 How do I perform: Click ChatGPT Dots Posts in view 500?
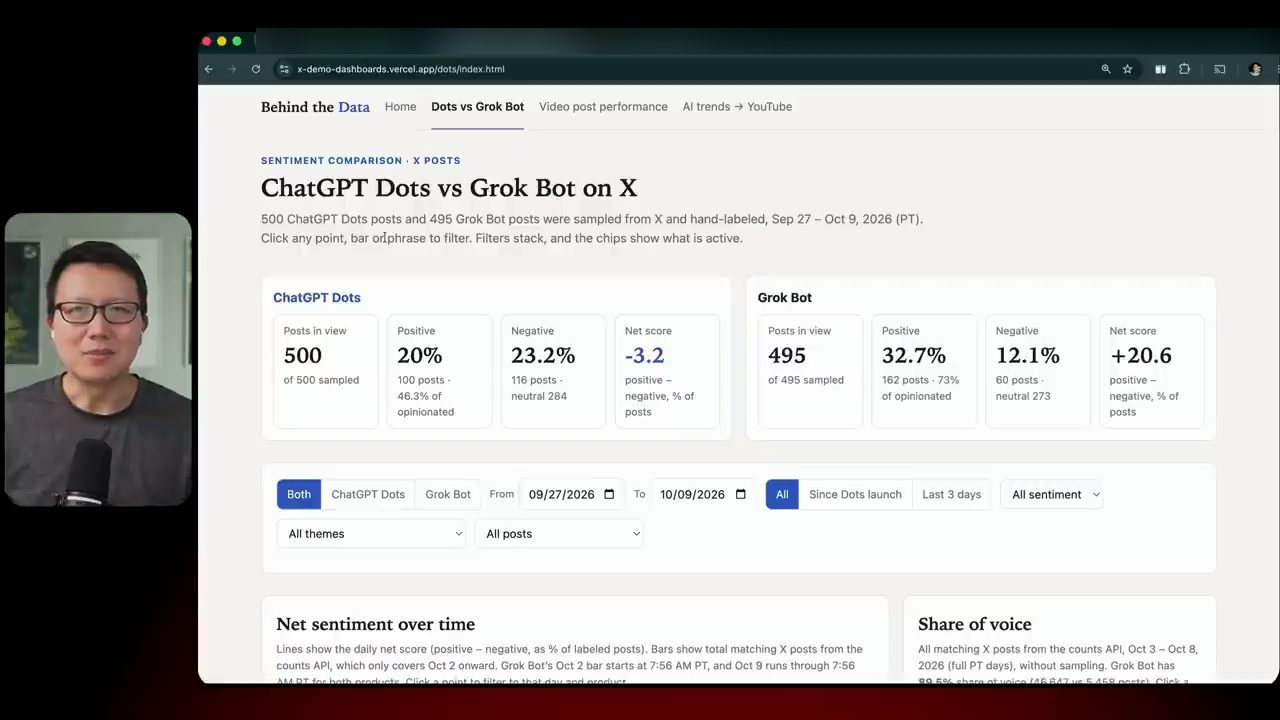[326, 371]
